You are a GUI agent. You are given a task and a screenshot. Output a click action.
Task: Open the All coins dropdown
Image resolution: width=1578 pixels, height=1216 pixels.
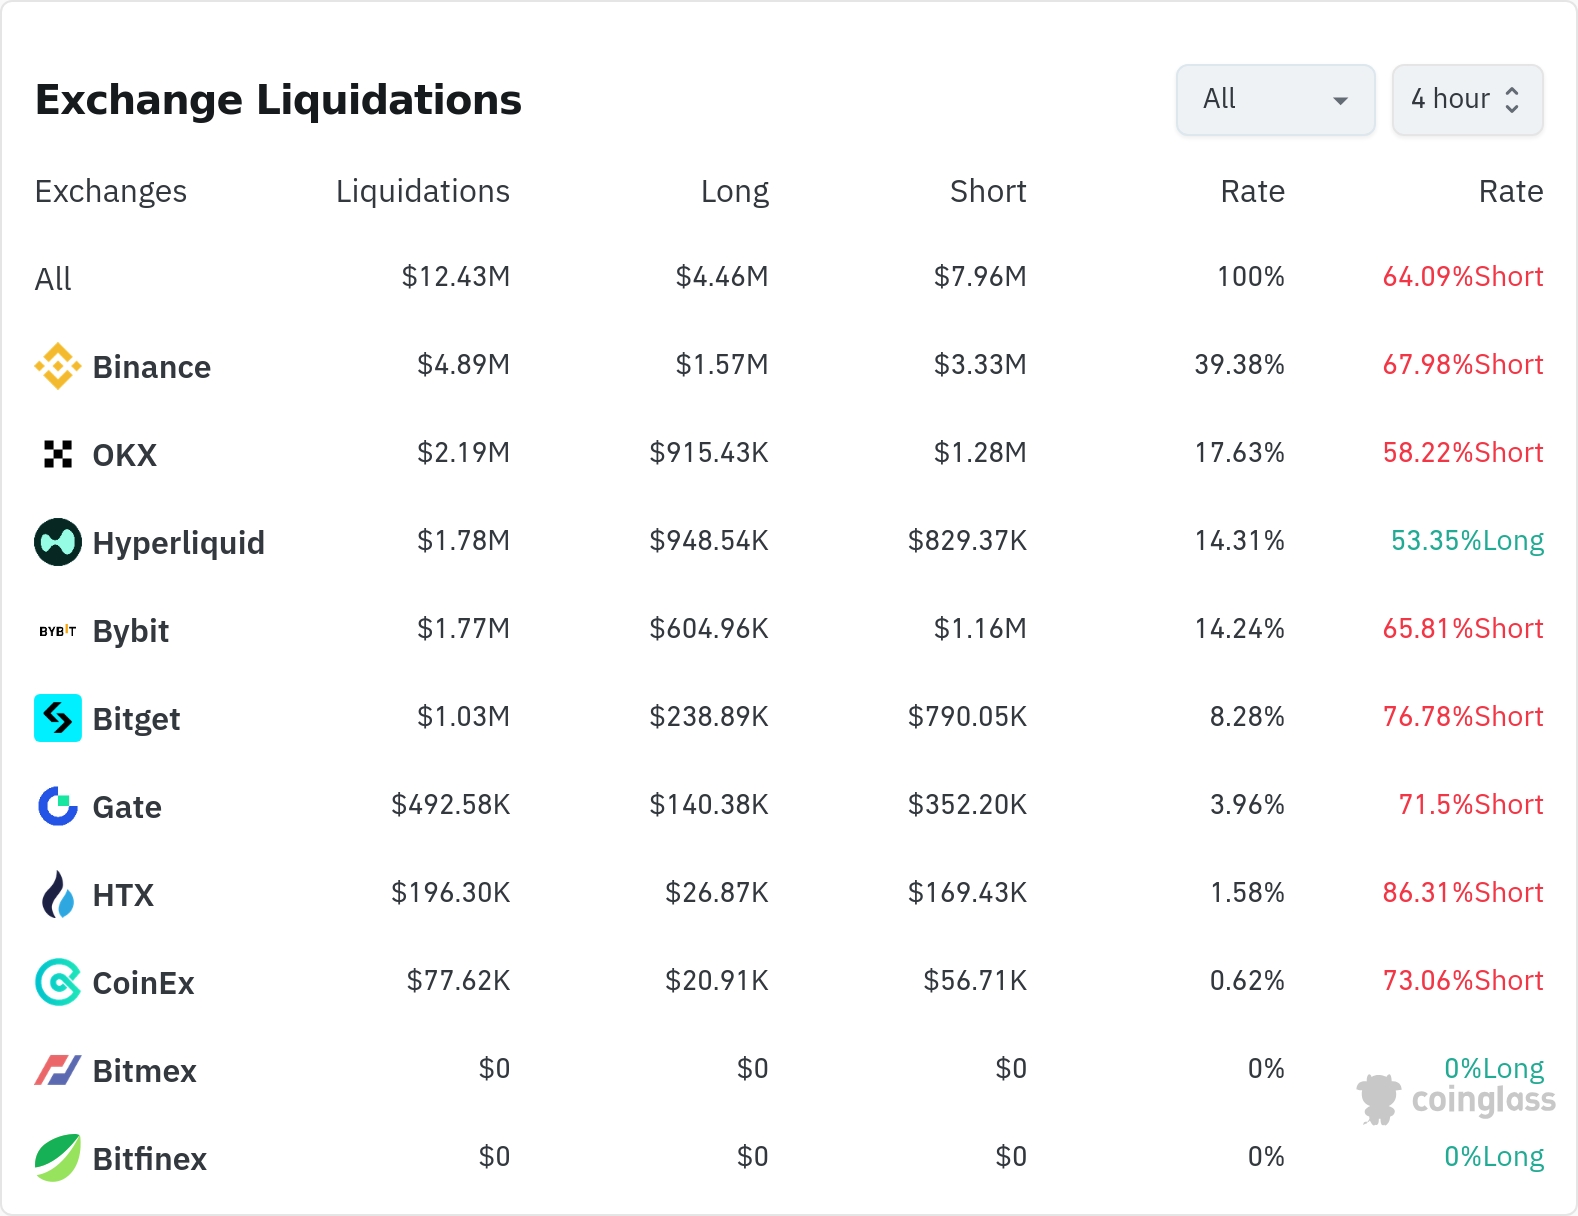(x=1275, y=100)
